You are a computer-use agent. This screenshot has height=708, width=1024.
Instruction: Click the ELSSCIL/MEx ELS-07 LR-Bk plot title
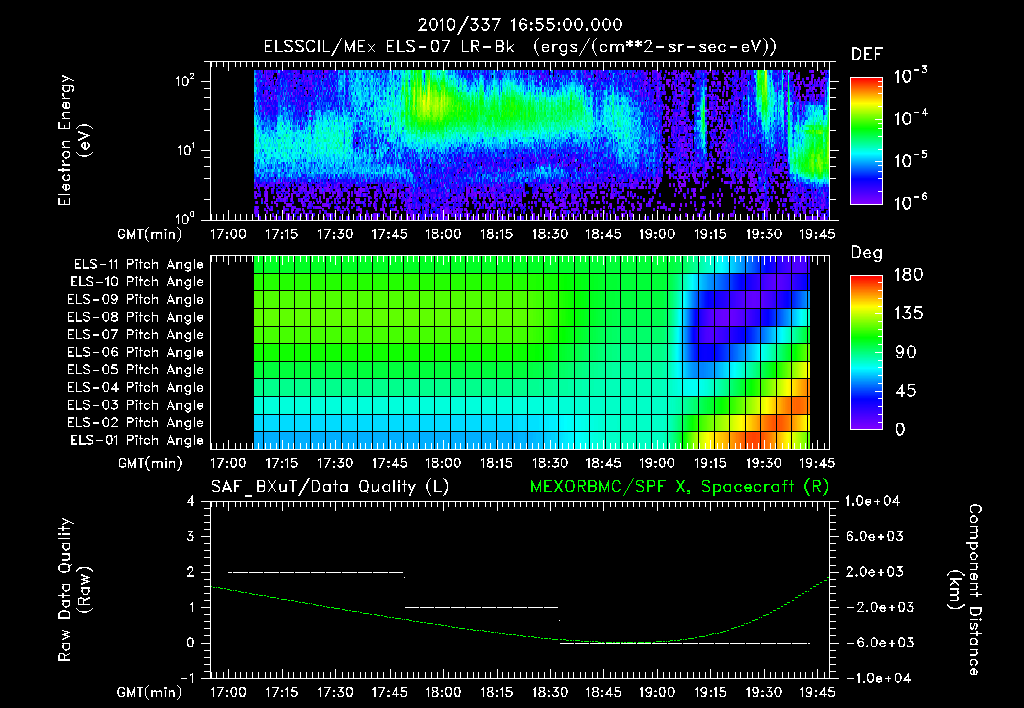coord(520,47)
